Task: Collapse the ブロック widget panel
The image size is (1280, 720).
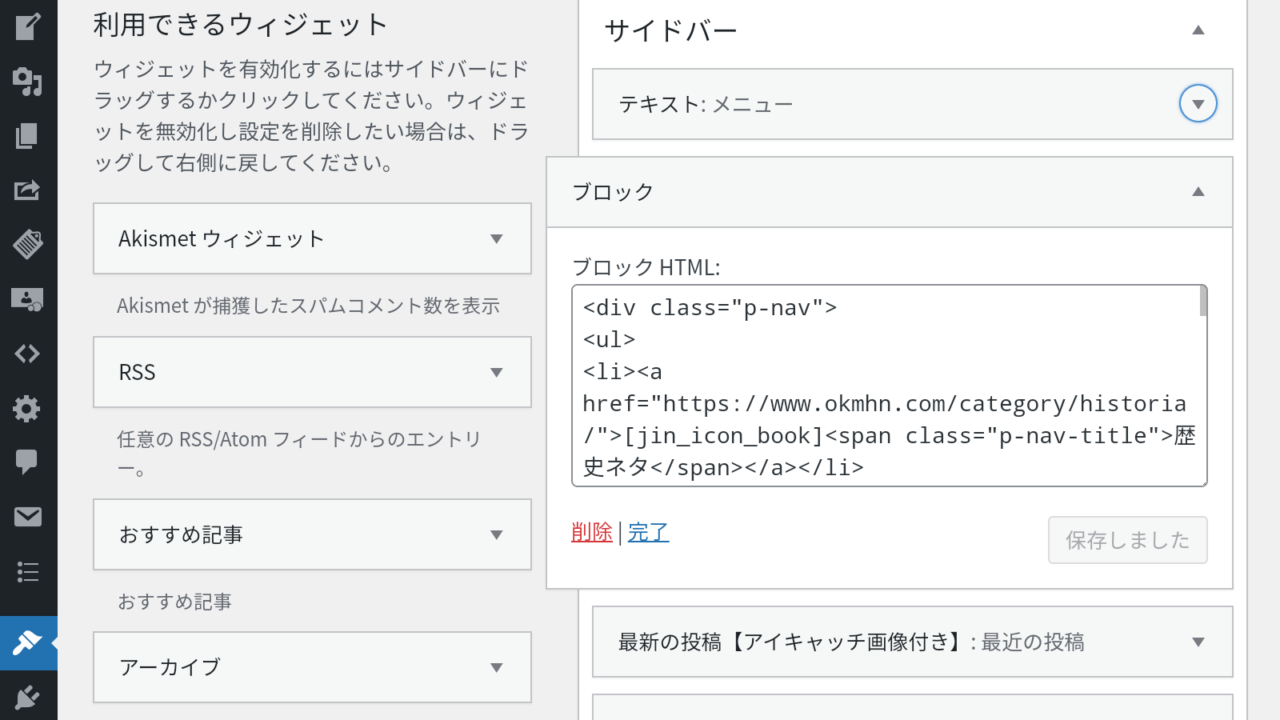Action: 1198,192
